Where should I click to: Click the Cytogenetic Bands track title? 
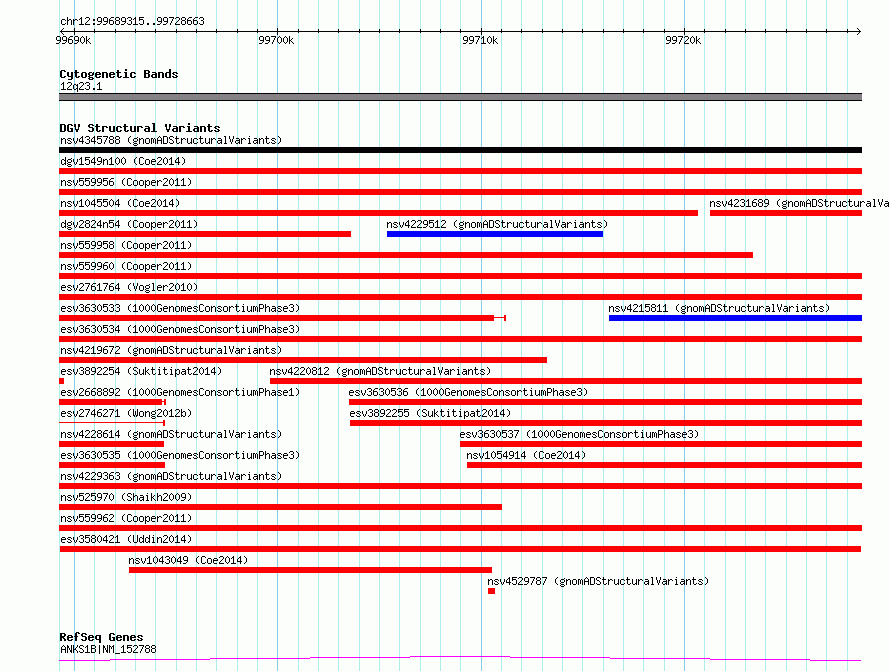[119, 74]
